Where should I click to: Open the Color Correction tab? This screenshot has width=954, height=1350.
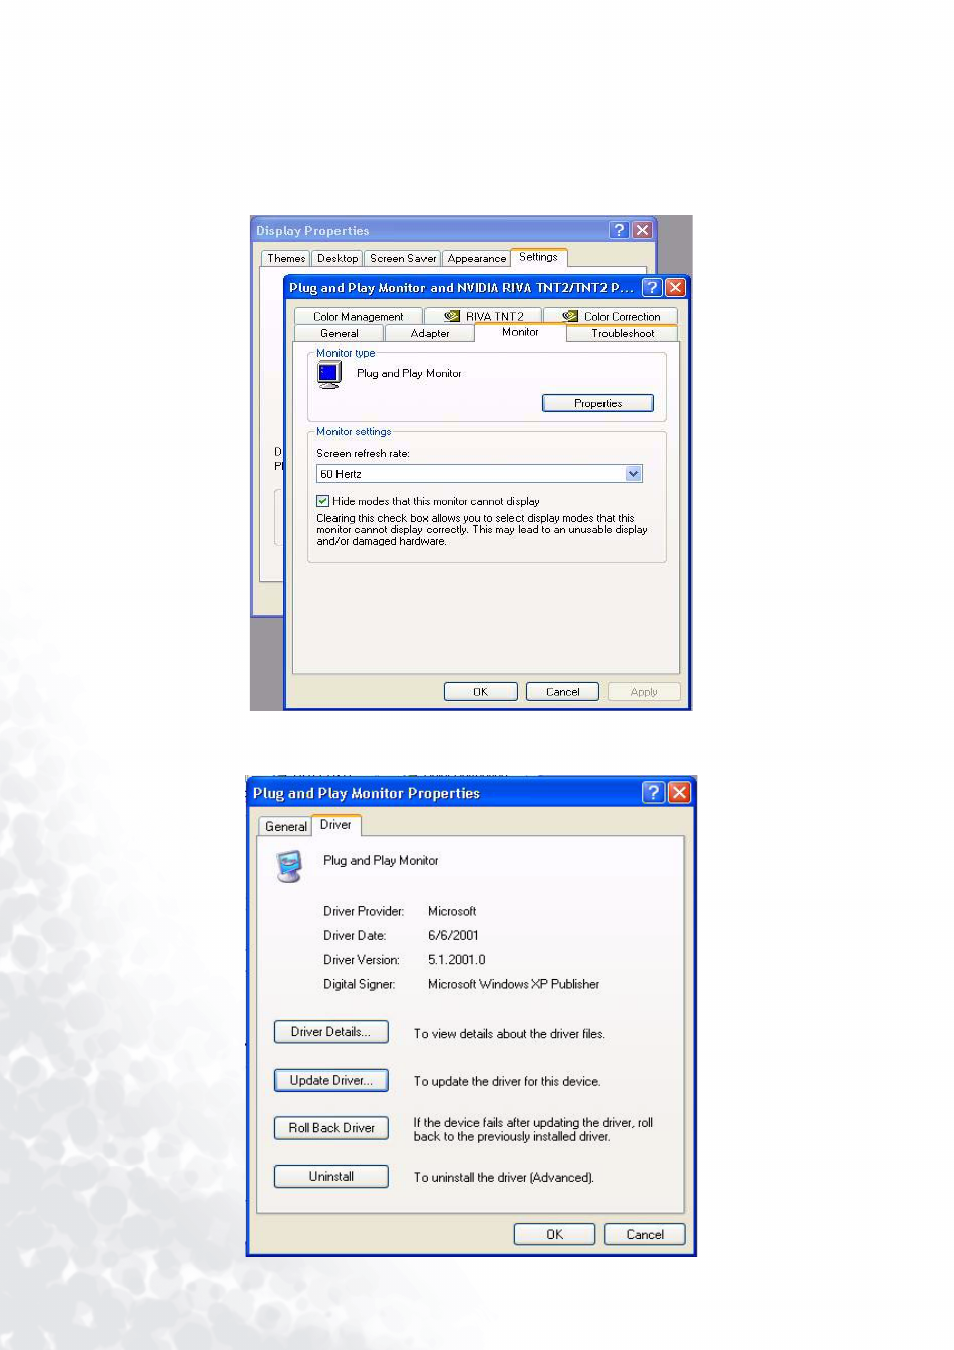coord(611,316)
